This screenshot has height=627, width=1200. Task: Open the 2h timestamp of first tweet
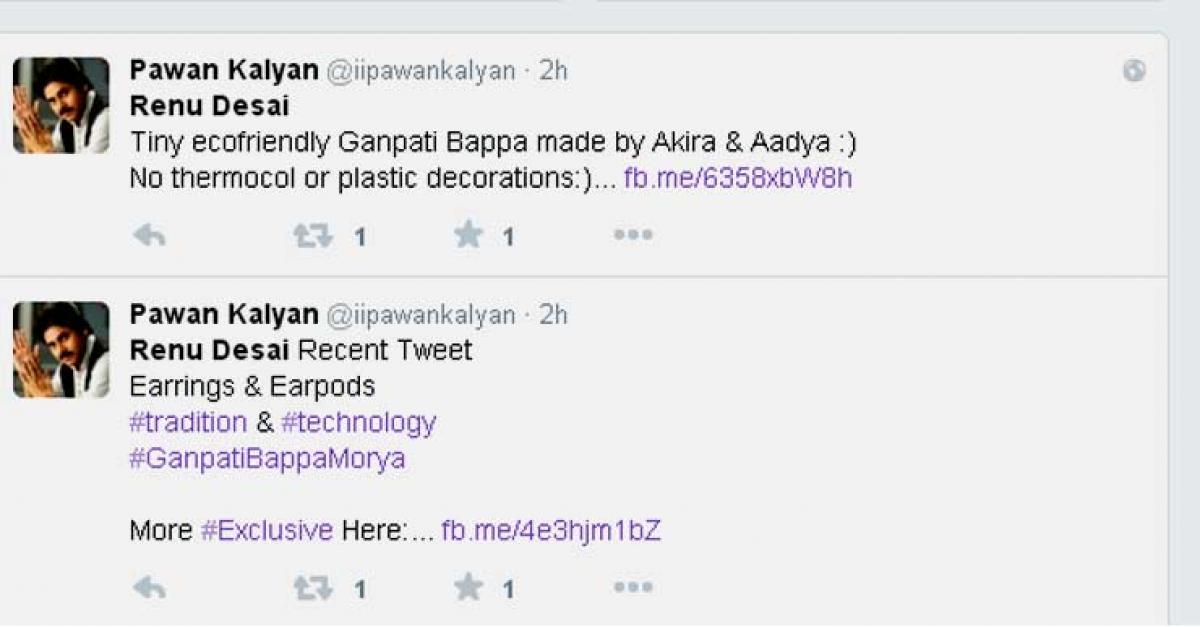554,71
